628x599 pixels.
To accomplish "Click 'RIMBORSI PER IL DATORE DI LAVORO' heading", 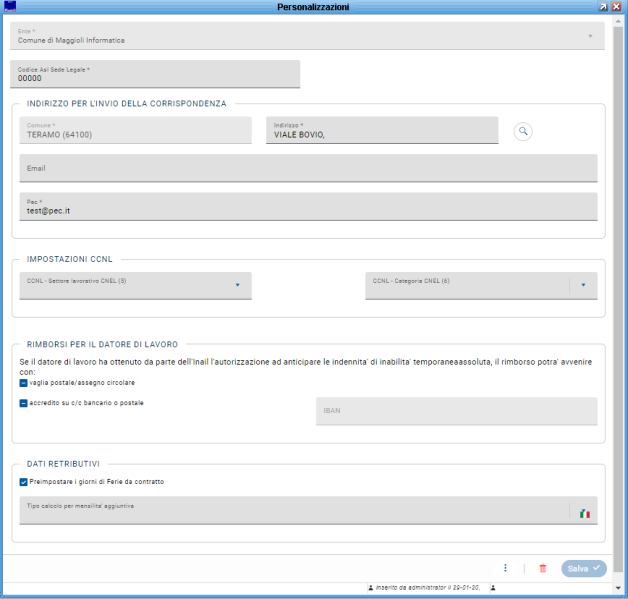I will [103, 344].
